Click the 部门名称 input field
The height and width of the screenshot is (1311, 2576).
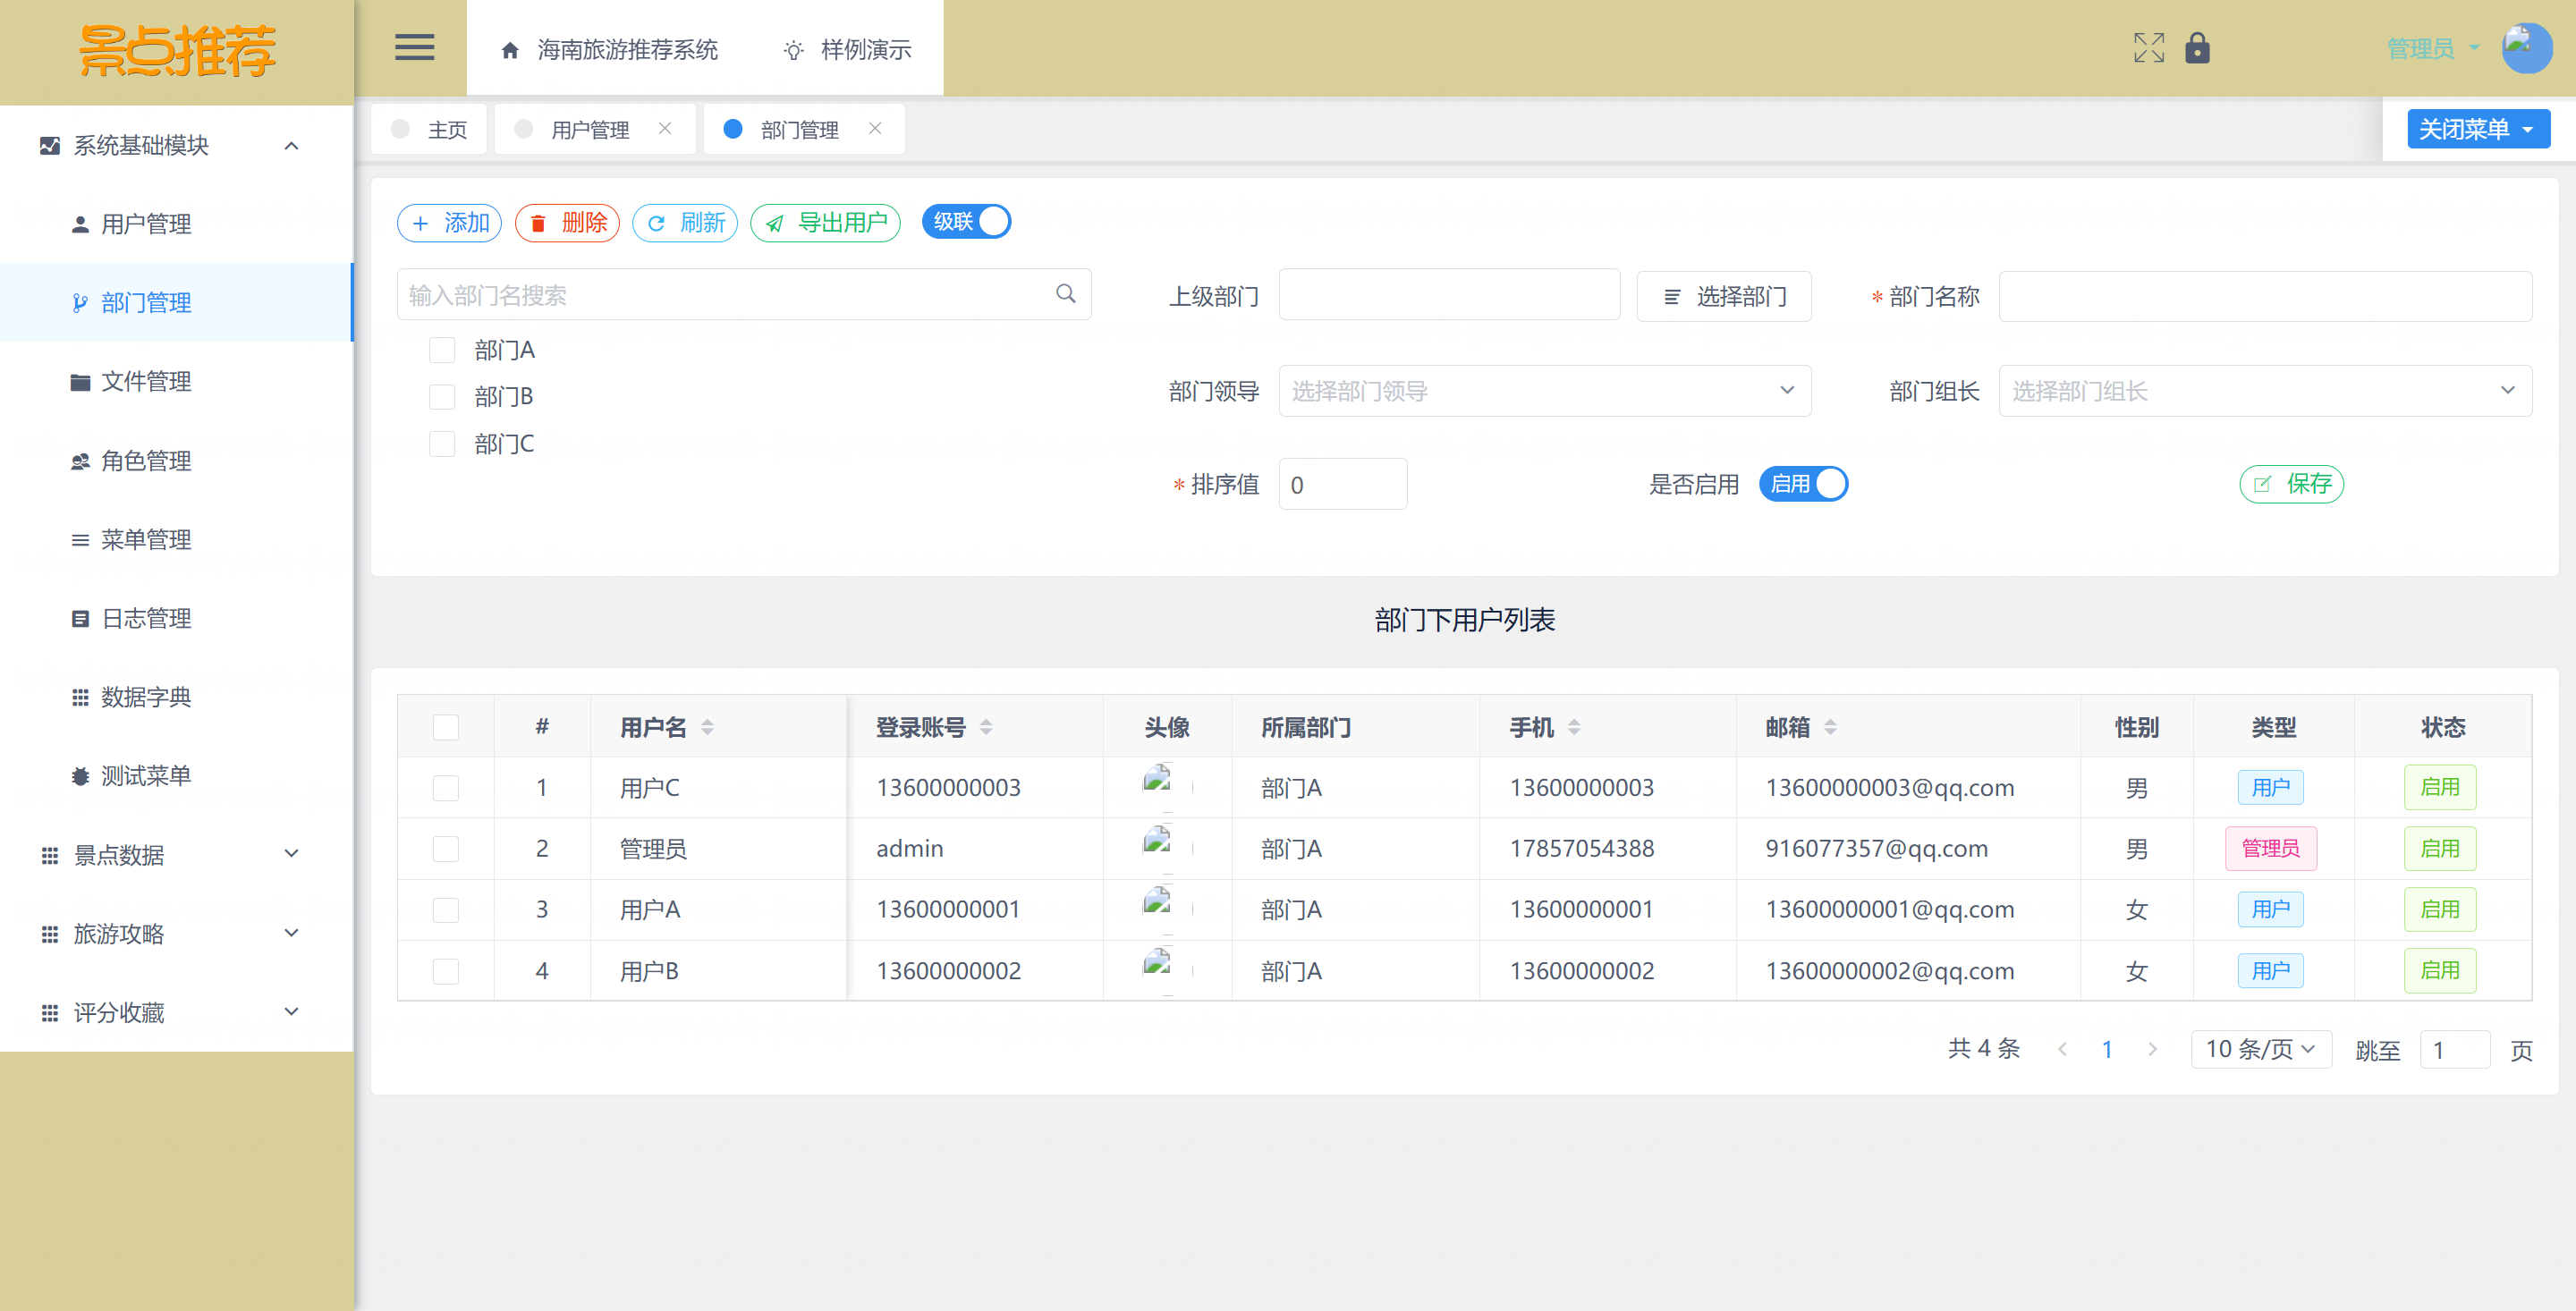(2264, 296)
